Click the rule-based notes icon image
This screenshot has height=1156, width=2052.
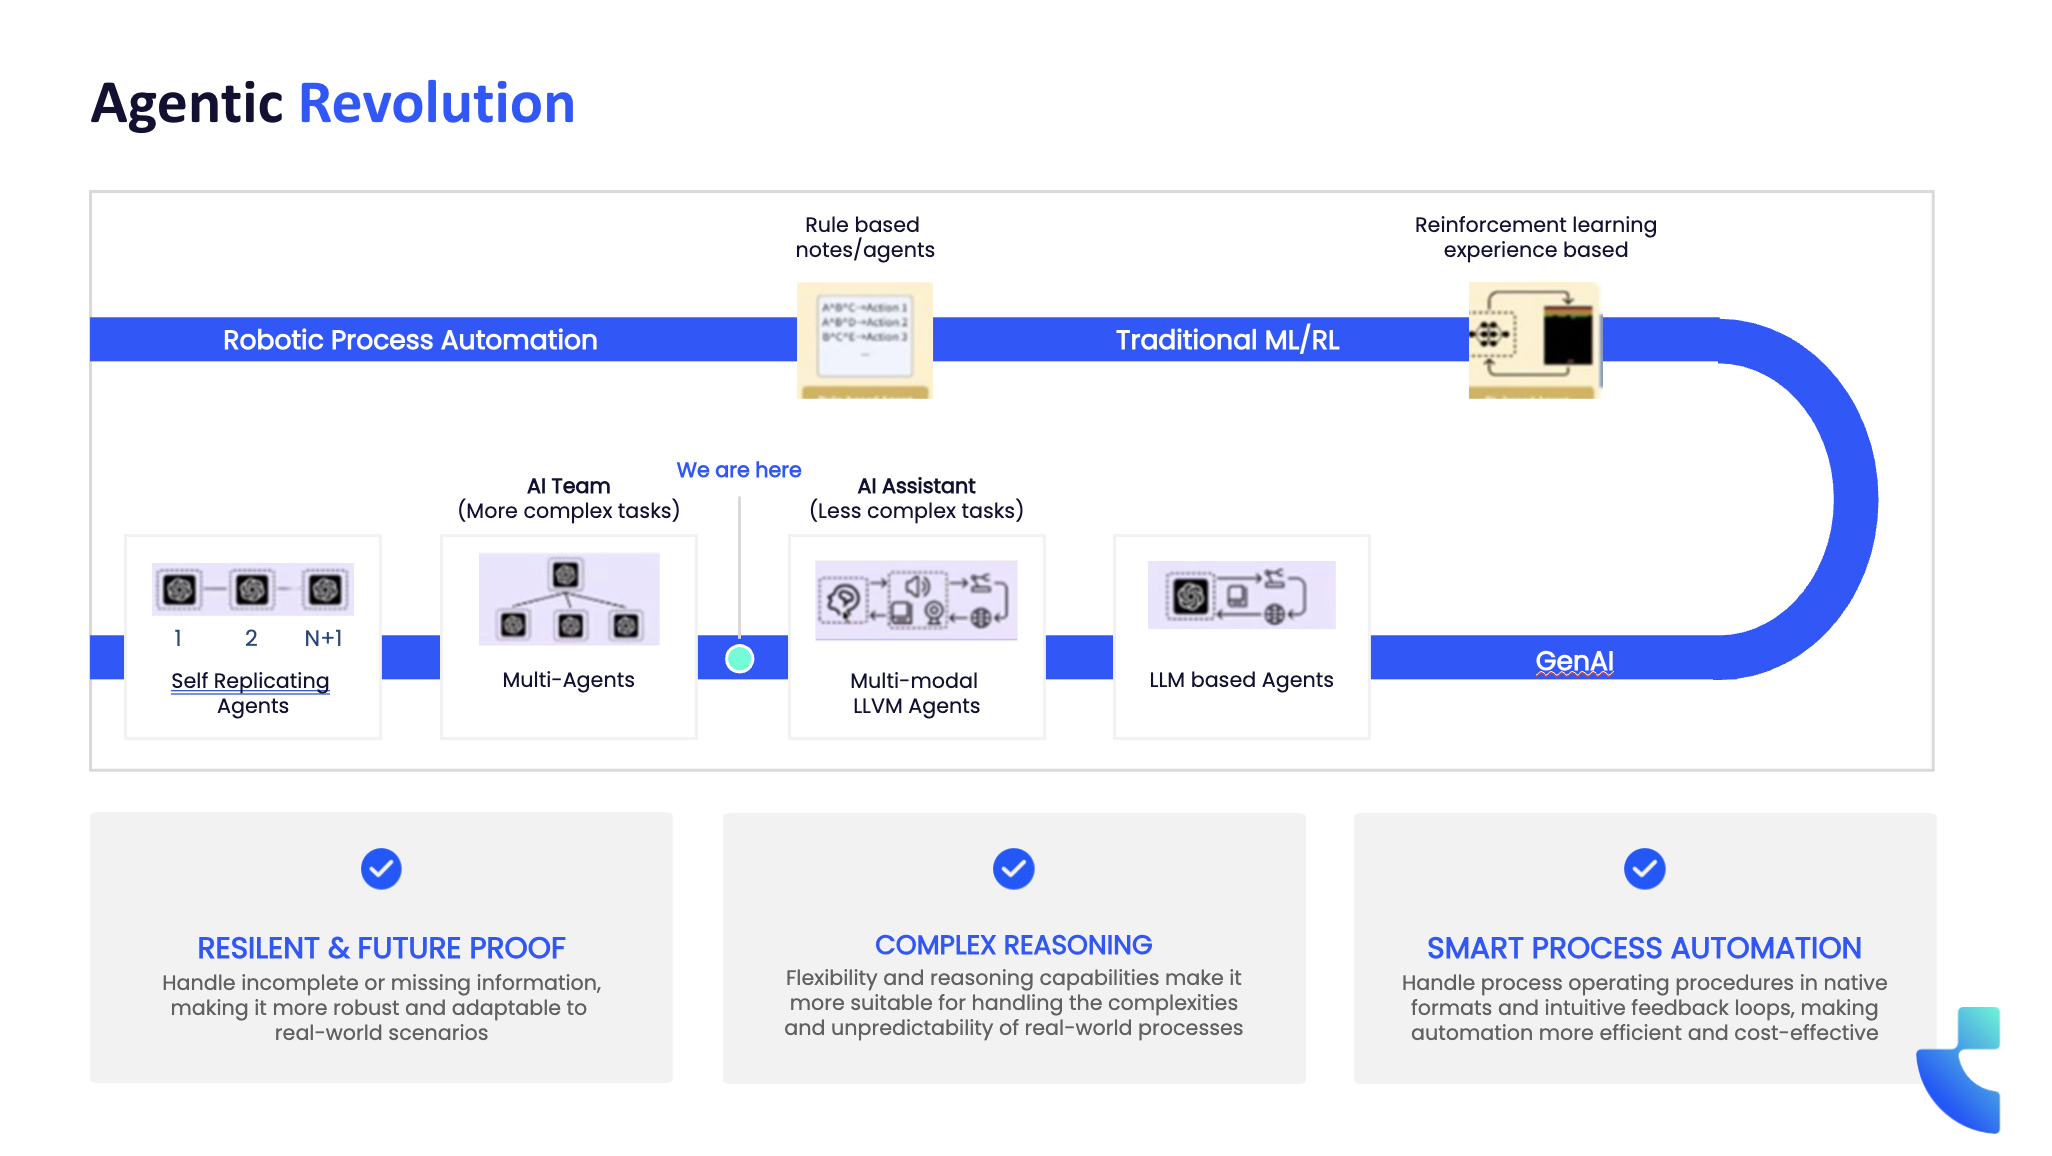click(x=865, y=340)
